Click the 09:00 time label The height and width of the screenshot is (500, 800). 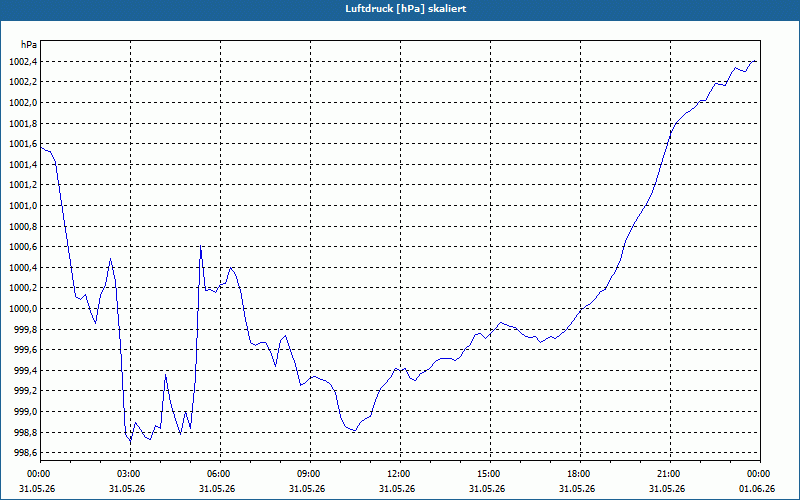(310, 474)
